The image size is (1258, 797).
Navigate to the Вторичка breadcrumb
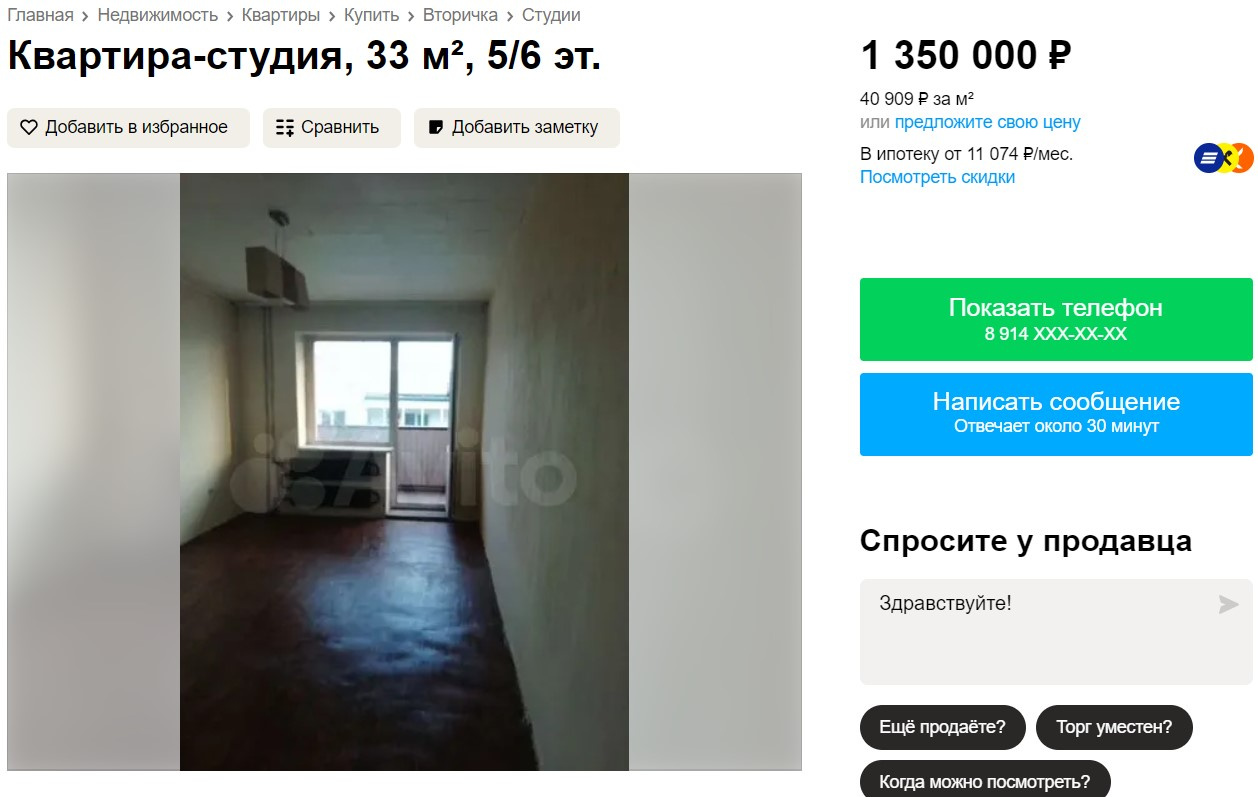coord(460,15)
